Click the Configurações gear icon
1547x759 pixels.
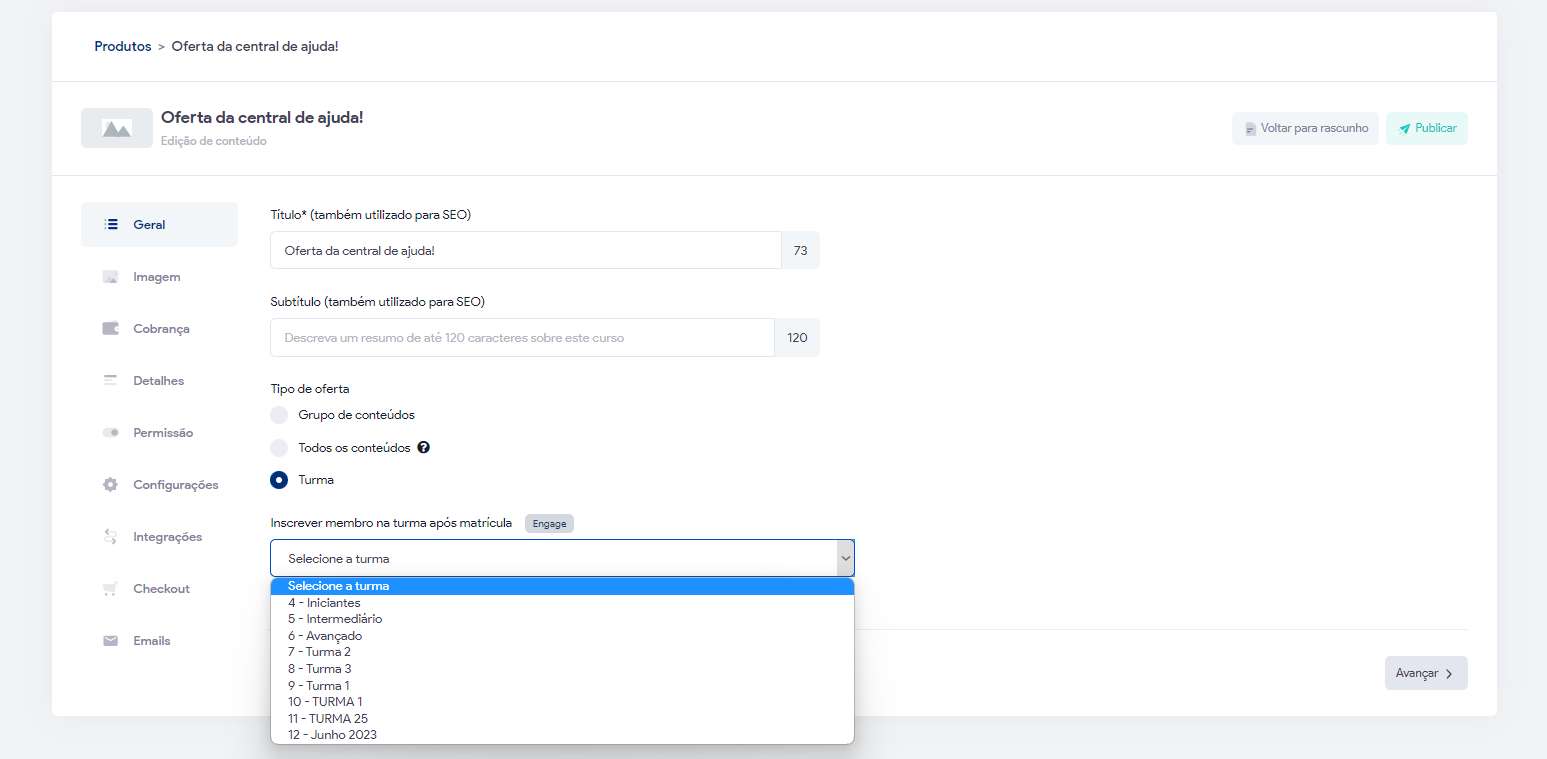tap(111, 485)
